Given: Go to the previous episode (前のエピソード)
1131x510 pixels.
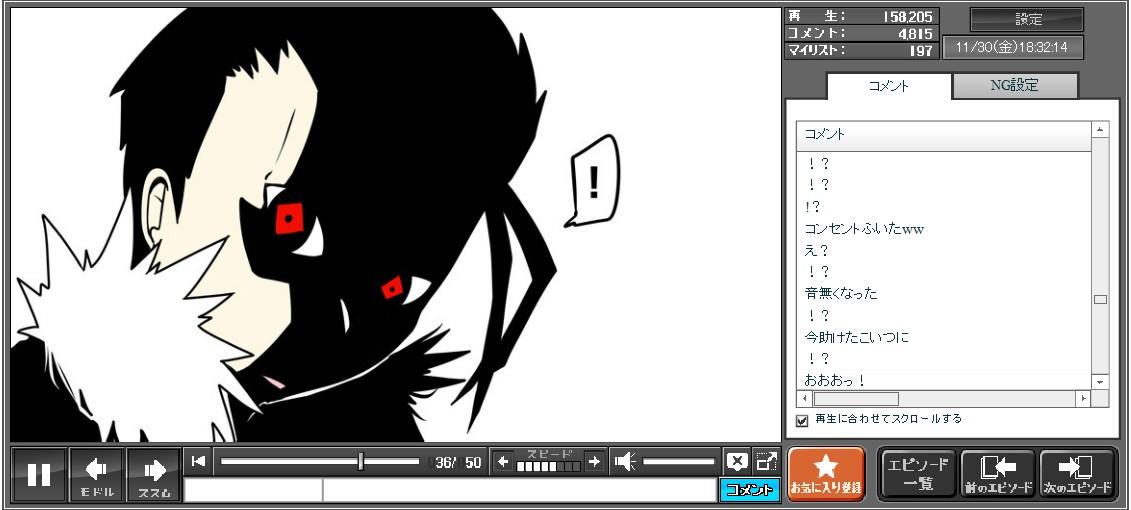Looking at the screenshot, I should click(x=998, y=474).
